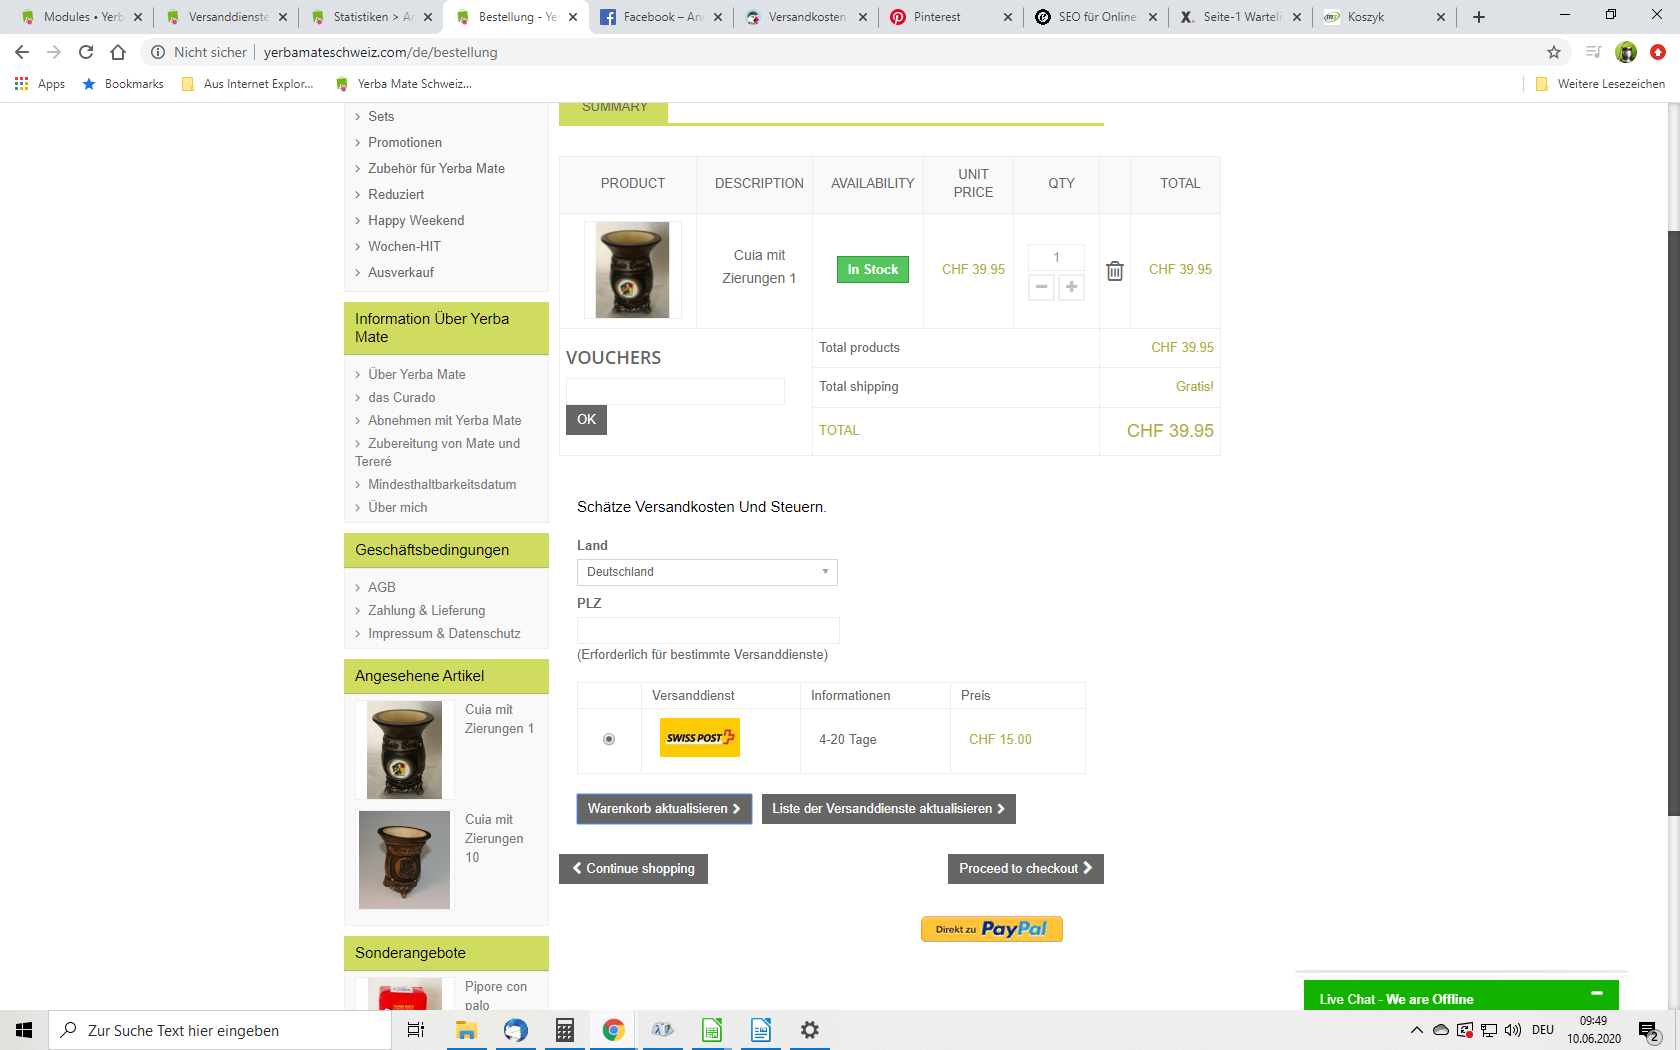Viewport: 1680px width, 1050px height.
Task: Open the Happy Weekend category link
Action: (x=416, y=220)
